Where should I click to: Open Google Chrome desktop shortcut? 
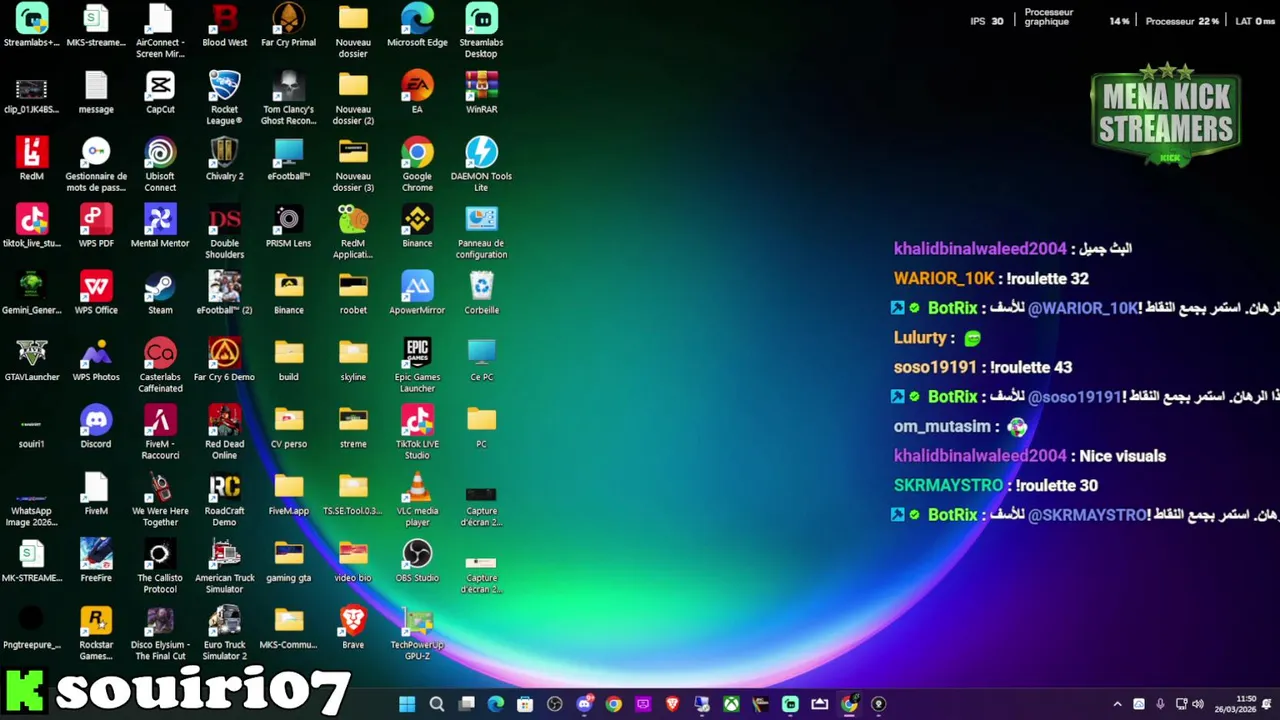pyautogui.click(x=417, y=166)
